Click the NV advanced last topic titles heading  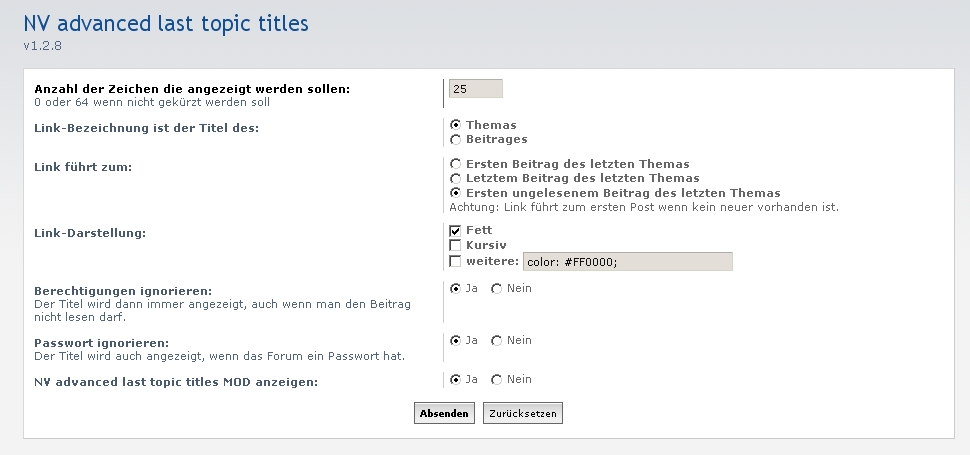coord(166,23)
